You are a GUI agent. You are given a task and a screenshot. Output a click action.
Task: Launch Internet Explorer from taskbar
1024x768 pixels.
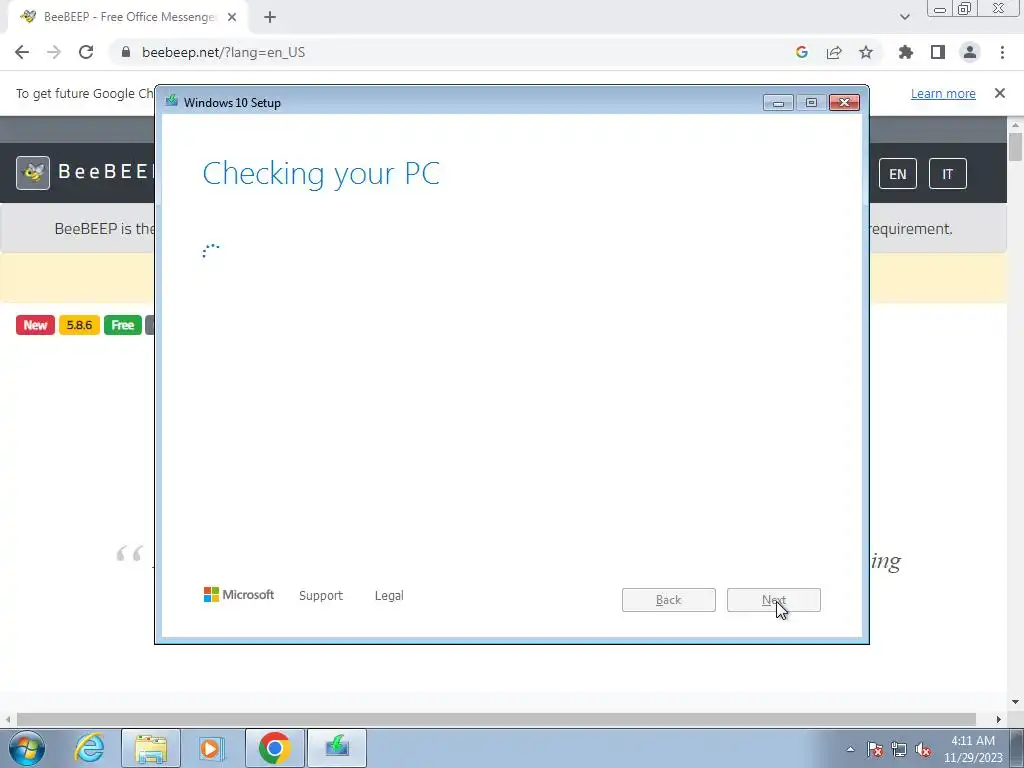tap(89, 748)
